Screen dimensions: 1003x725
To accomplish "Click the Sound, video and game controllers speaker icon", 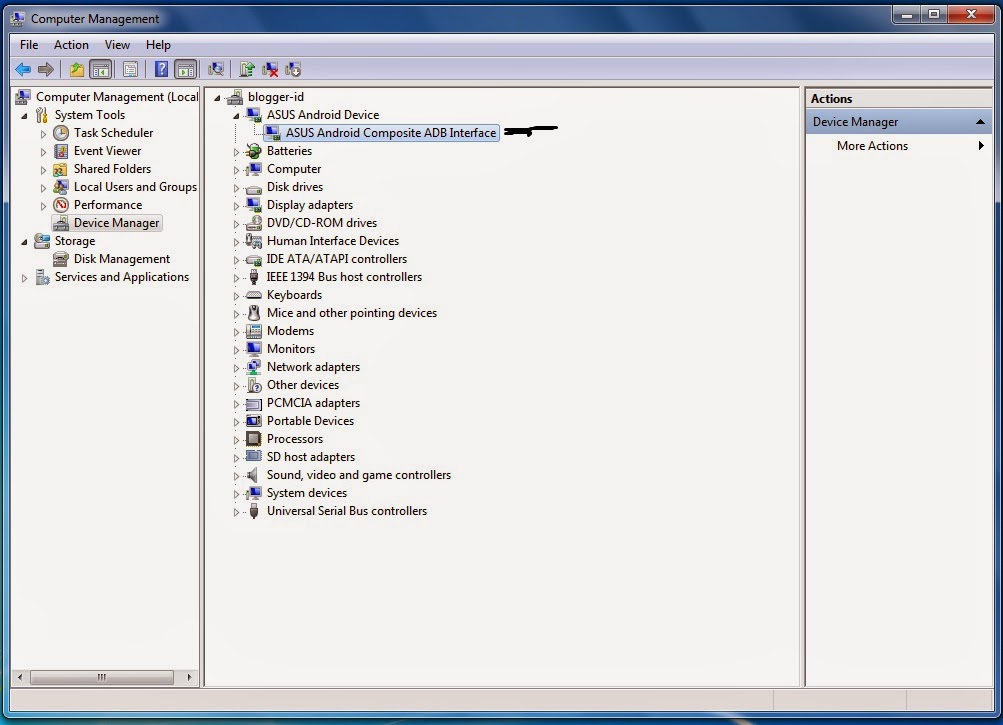I will (x=254, y=474).
